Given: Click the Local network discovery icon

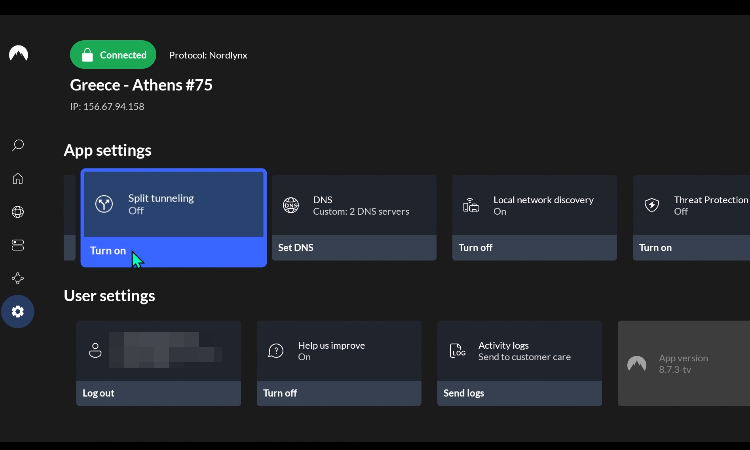Looking at the screenshot, I should click(x=471, y=205).
